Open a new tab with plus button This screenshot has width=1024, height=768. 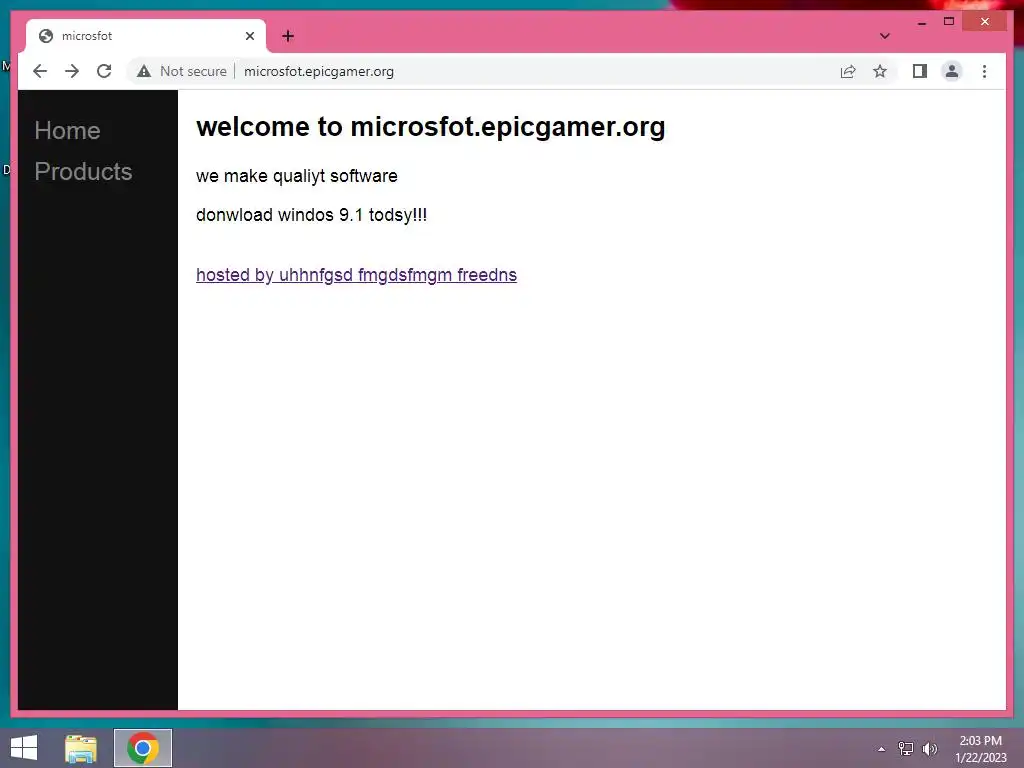288,36
